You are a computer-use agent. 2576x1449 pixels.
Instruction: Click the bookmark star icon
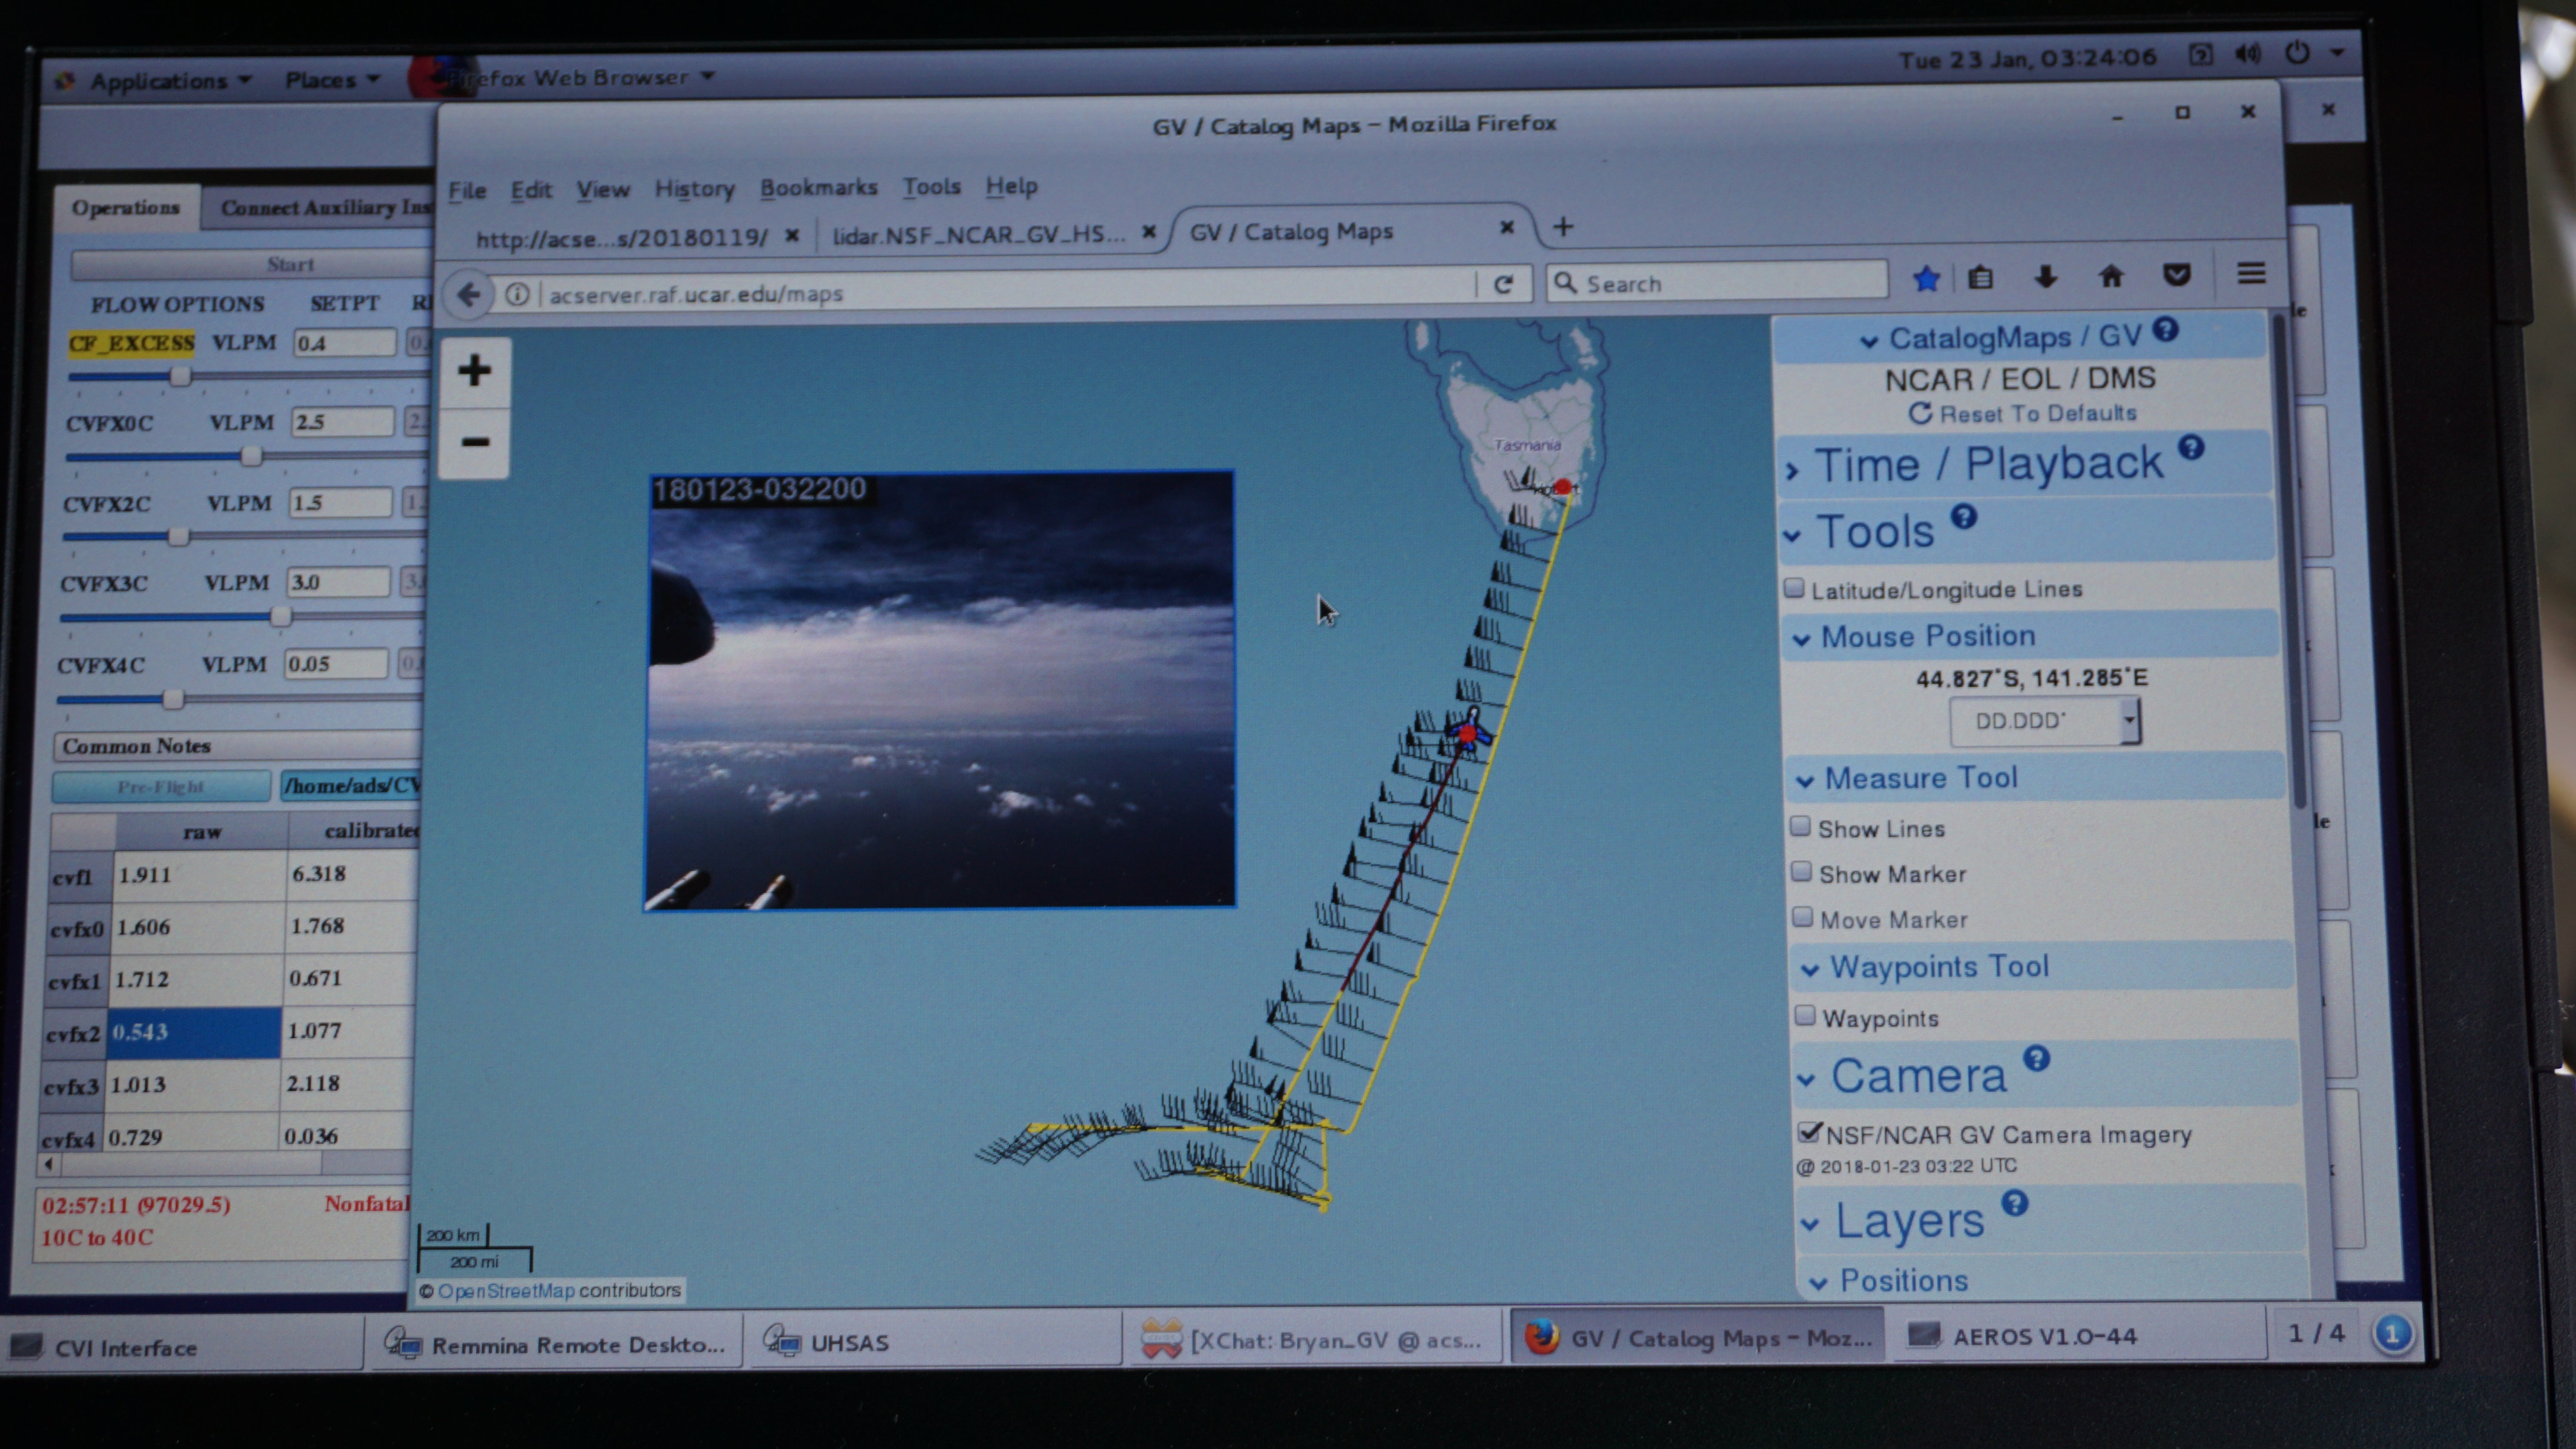[1925, 279]
